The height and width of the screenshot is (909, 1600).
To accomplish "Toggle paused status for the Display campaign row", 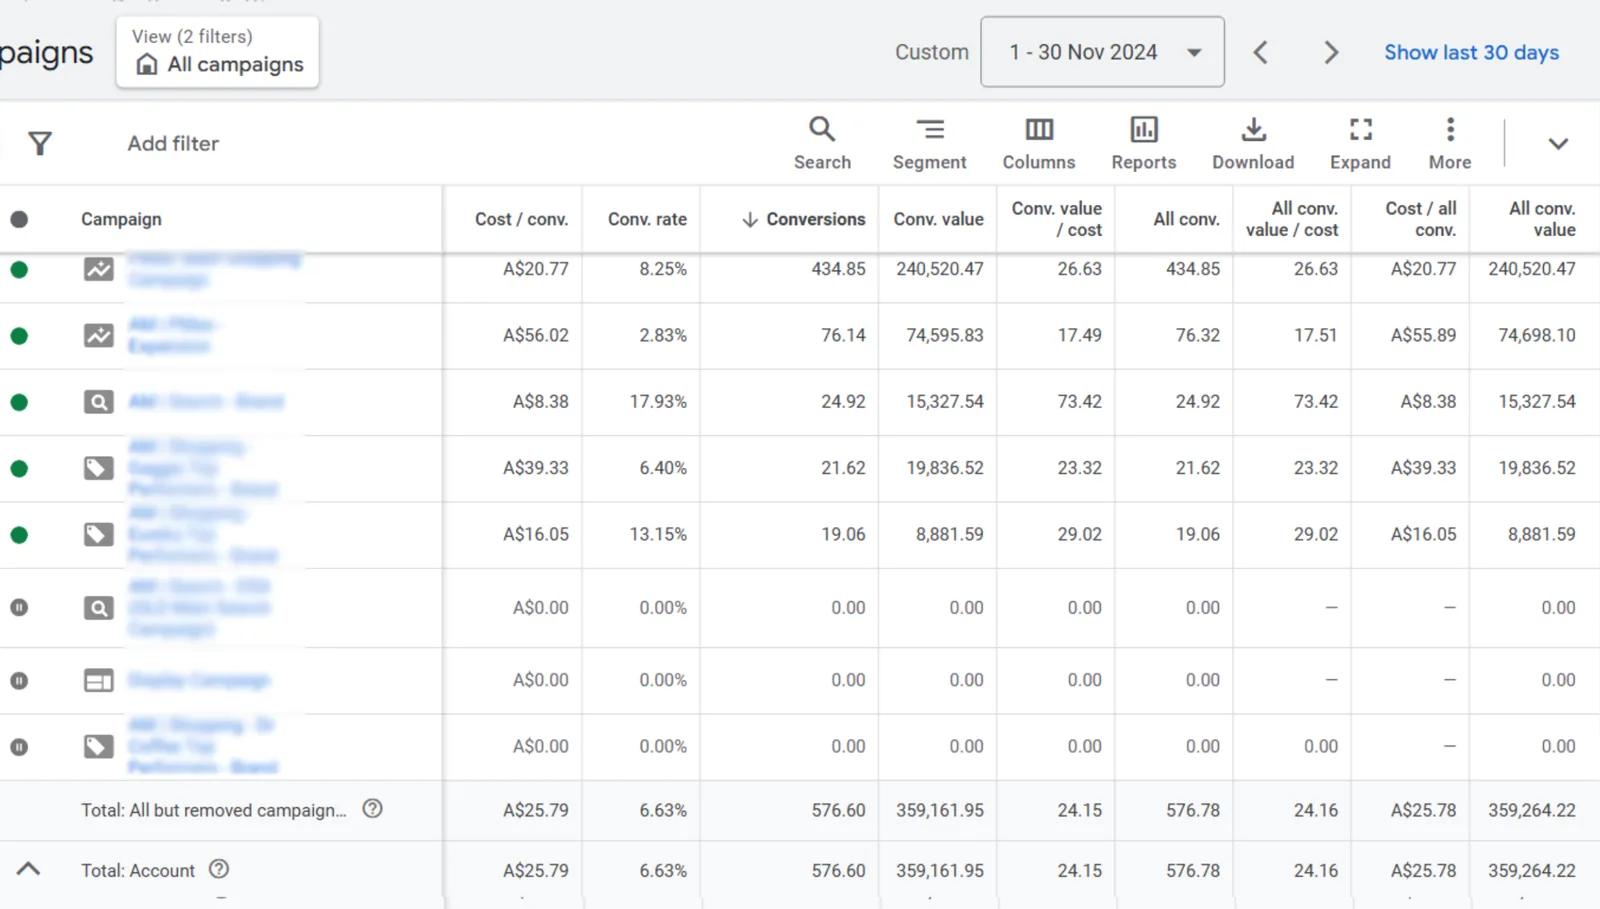I will coord(19,681).
